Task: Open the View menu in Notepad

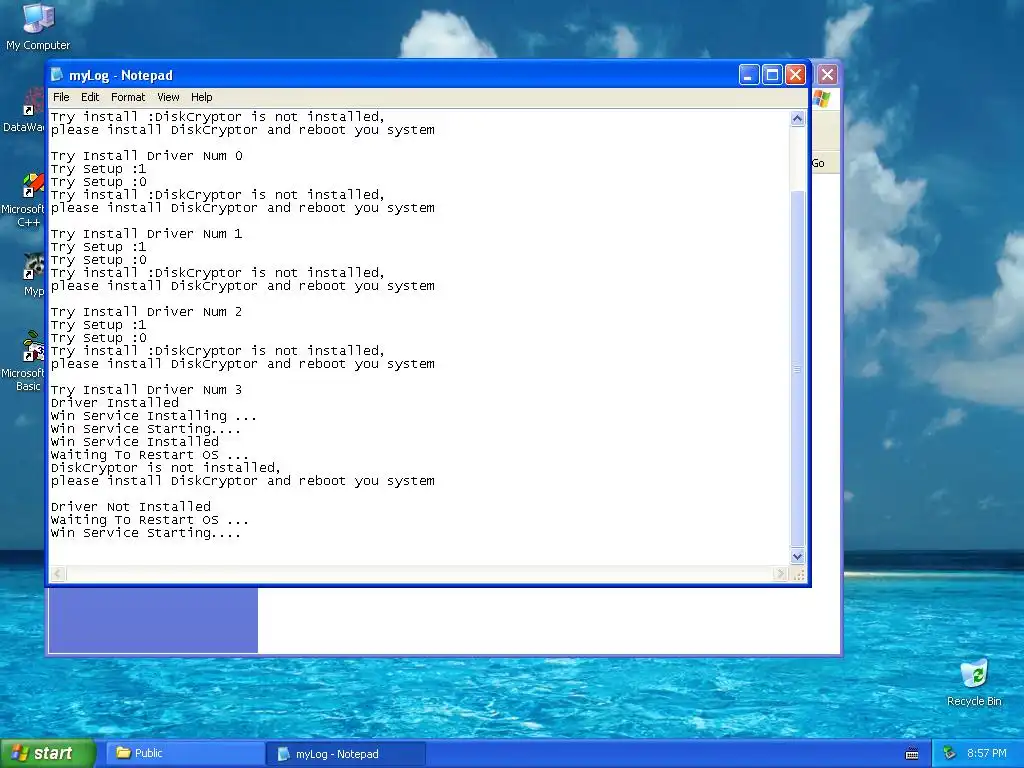Action: 168,97
